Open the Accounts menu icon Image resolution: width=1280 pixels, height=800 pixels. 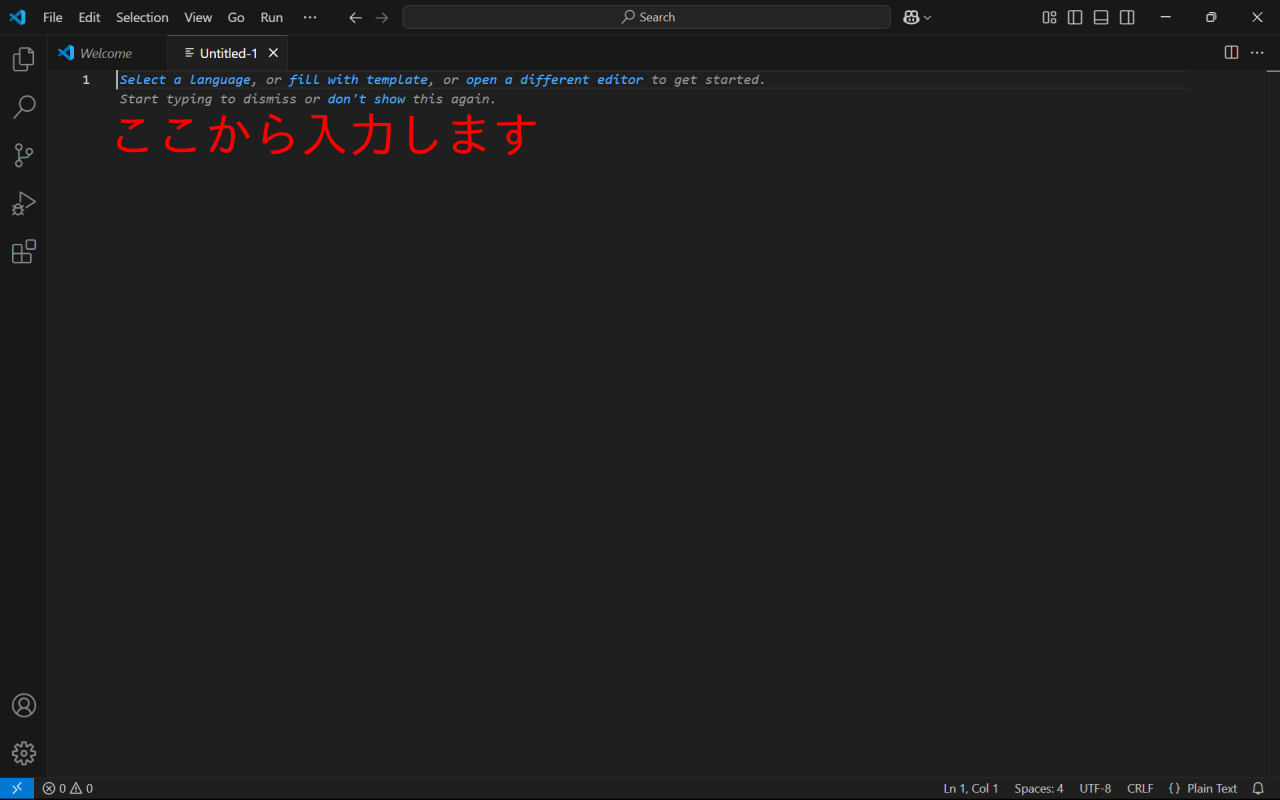point(23,705)
